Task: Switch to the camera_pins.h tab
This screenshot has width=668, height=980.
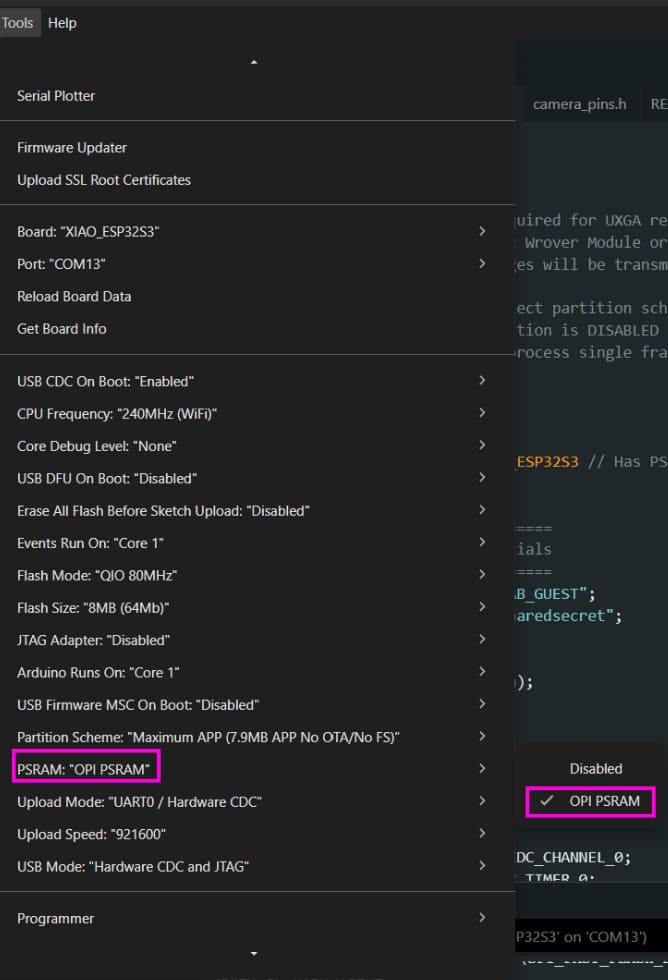Action: point(579,104)
